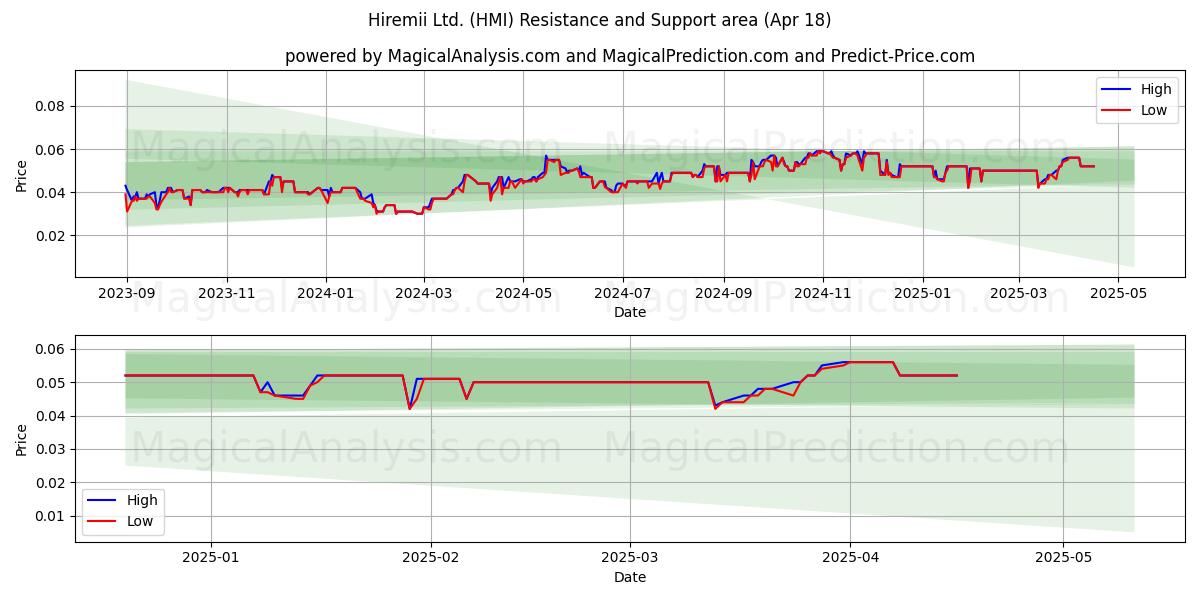Click the '2025-05' tick label on lower axis
This screenshot has width=1200, height=600.
pyautogui.click(x=1064, y=559)
